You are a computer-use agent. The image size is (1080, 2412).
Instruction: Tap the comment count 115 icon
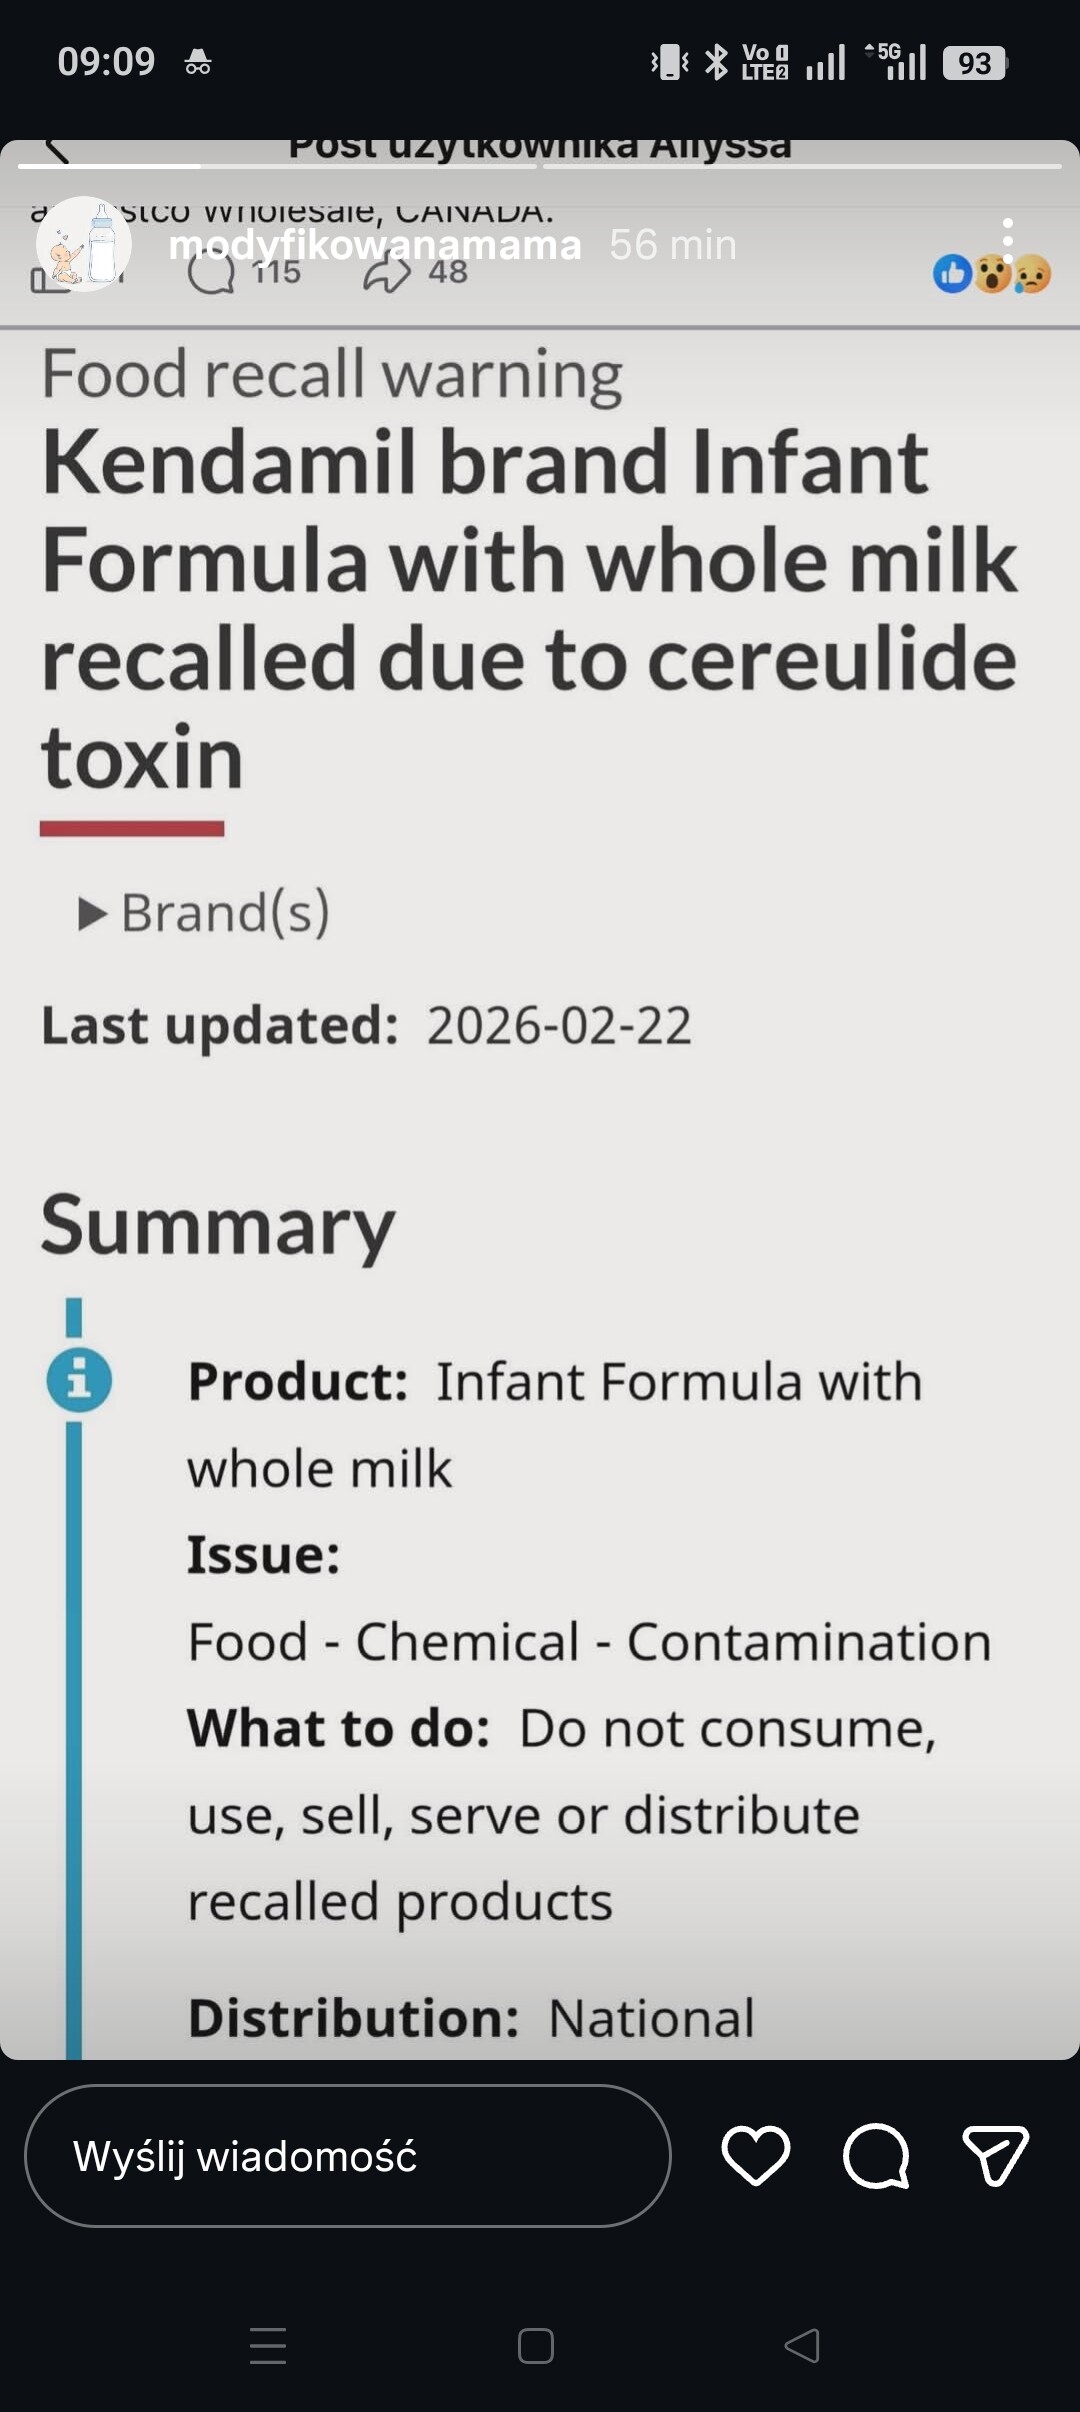[212, 272]
